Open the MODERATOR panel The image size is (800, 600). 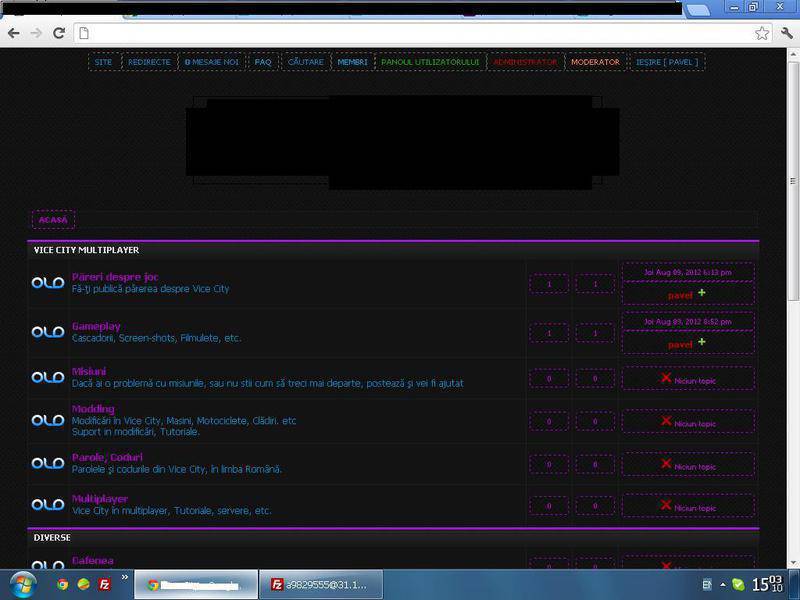(595, 62)
